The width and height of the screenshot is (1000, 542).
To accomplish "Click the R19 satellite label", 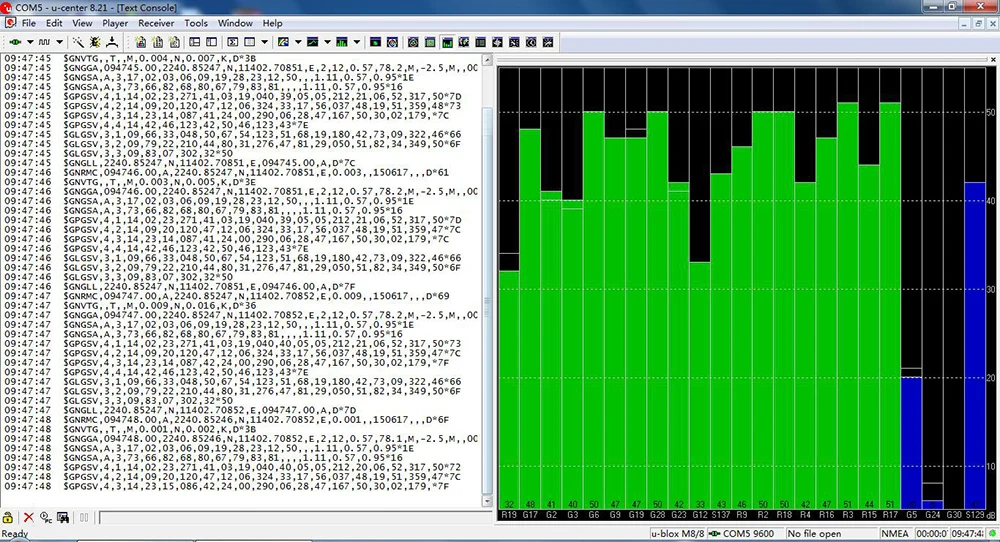I will 509,515.
